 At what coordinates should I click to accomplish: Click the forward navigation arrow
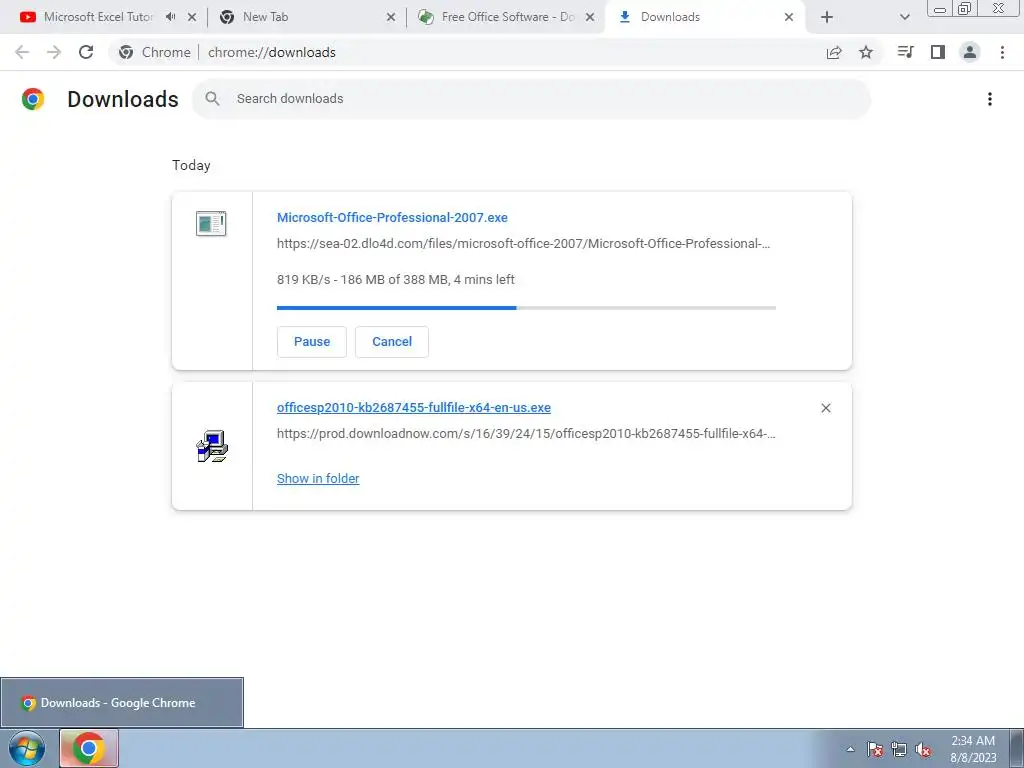tap(54, 52)
